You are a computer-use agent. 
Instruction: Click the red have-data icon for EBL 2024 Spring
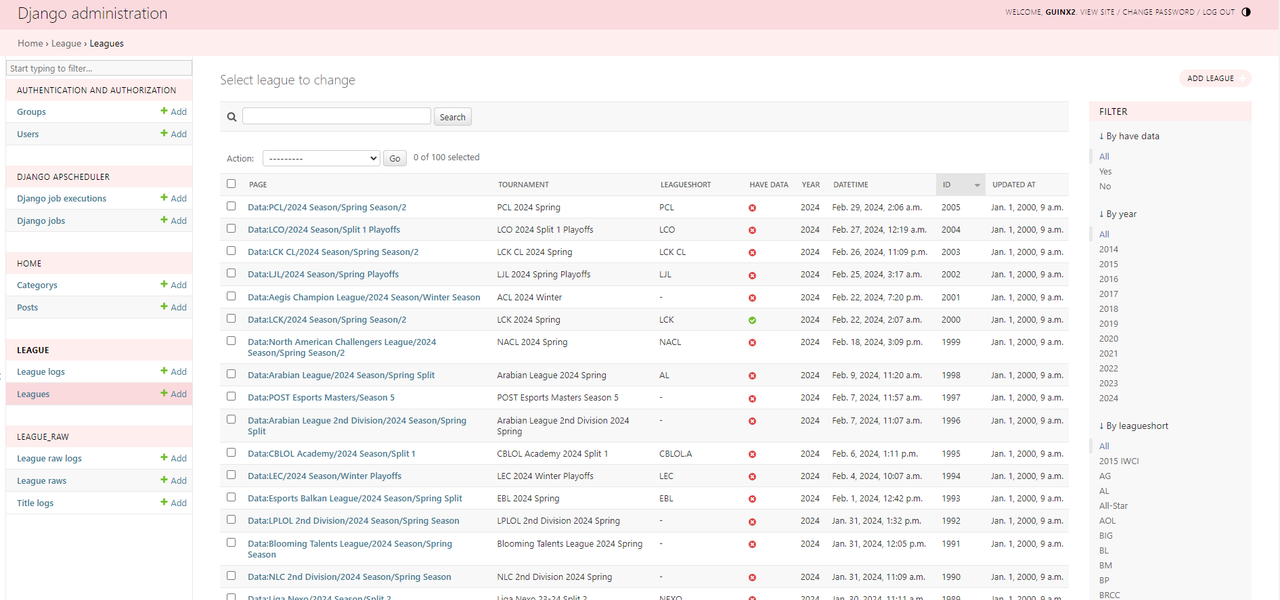(752, 499)
